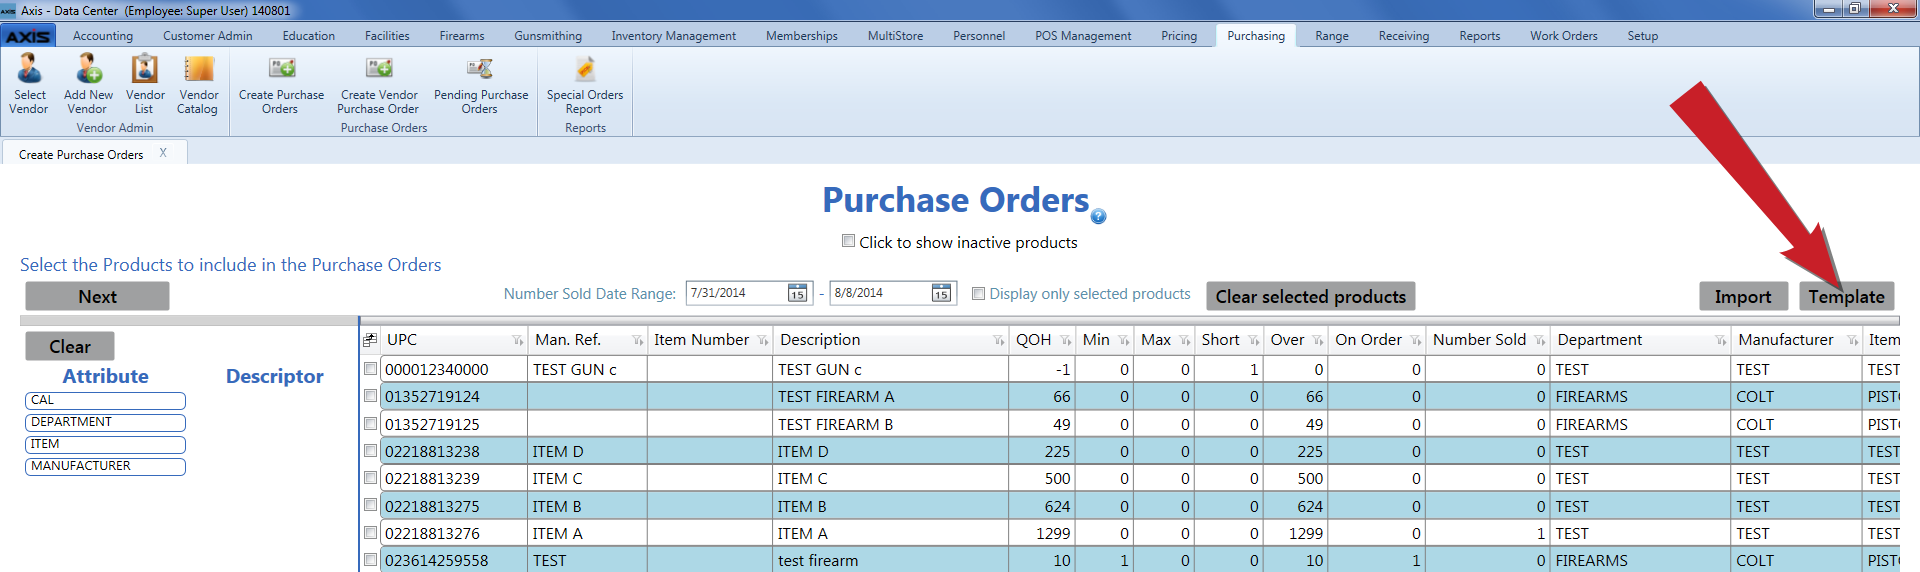
Task: Select the TEST FIREARM A description cell
Action: point(891,397)
